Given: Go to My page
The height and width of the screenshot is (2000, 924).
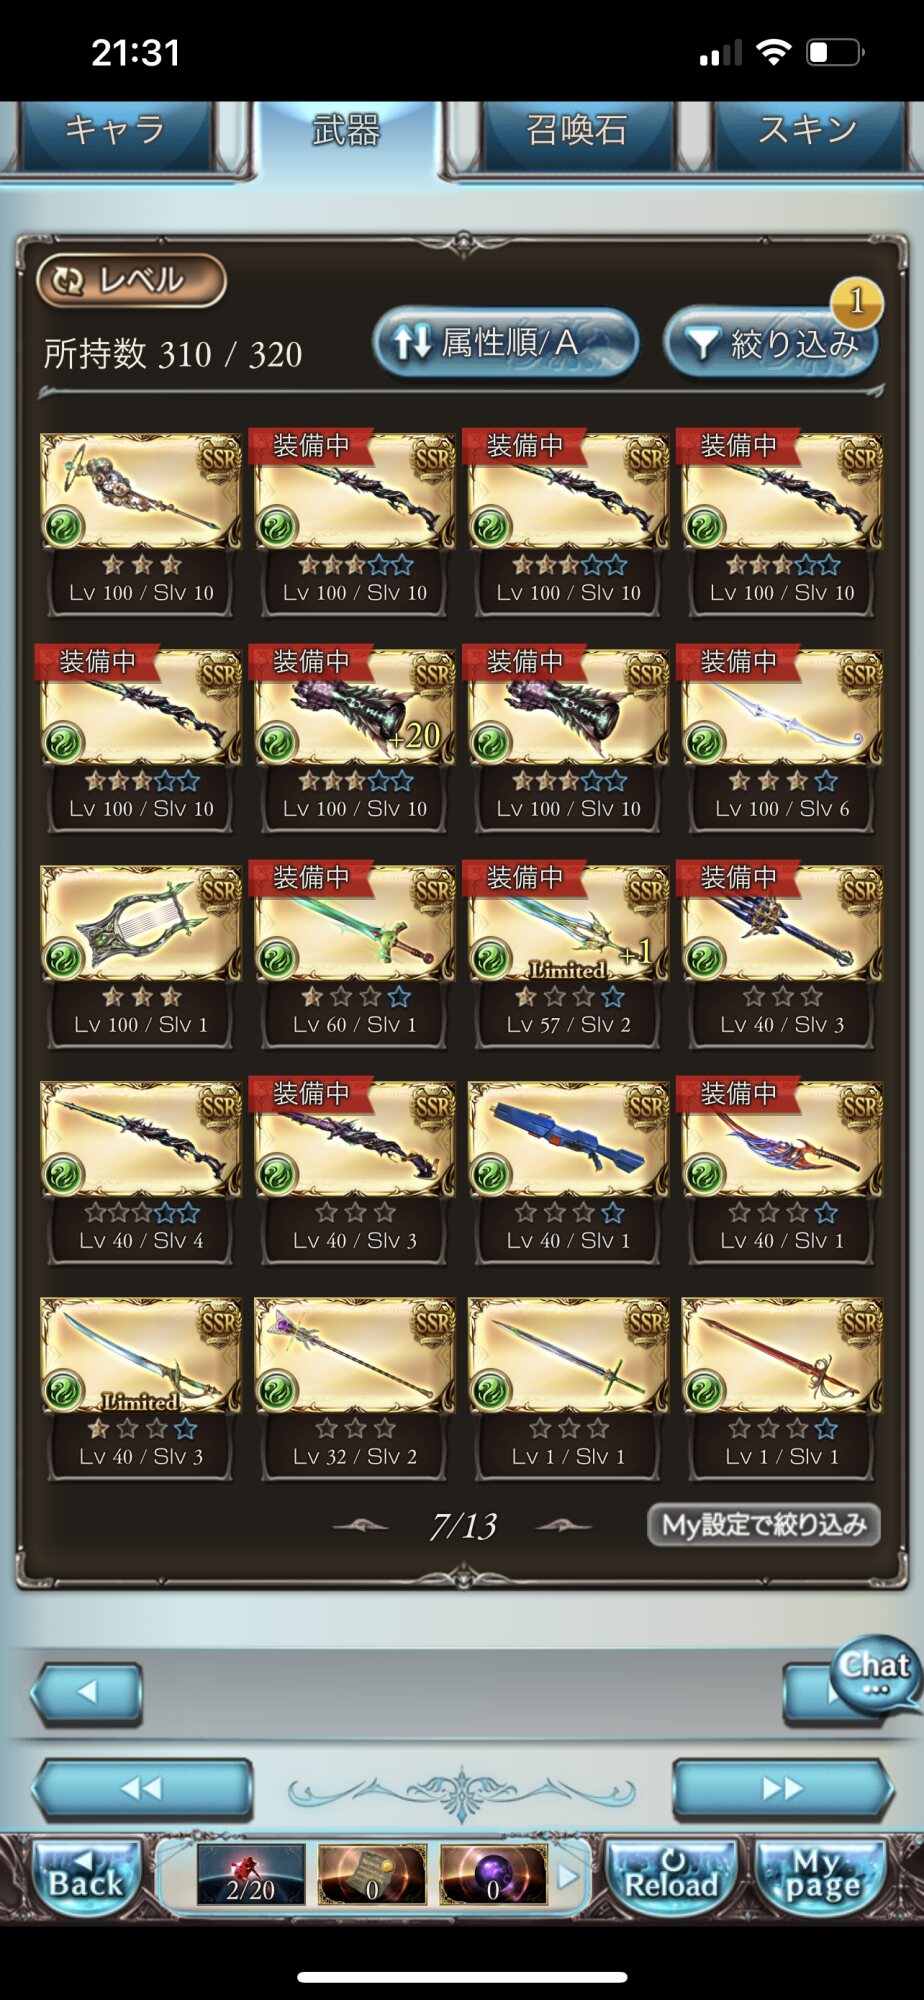Looking at the screenshot, I should coord(822,1877).
